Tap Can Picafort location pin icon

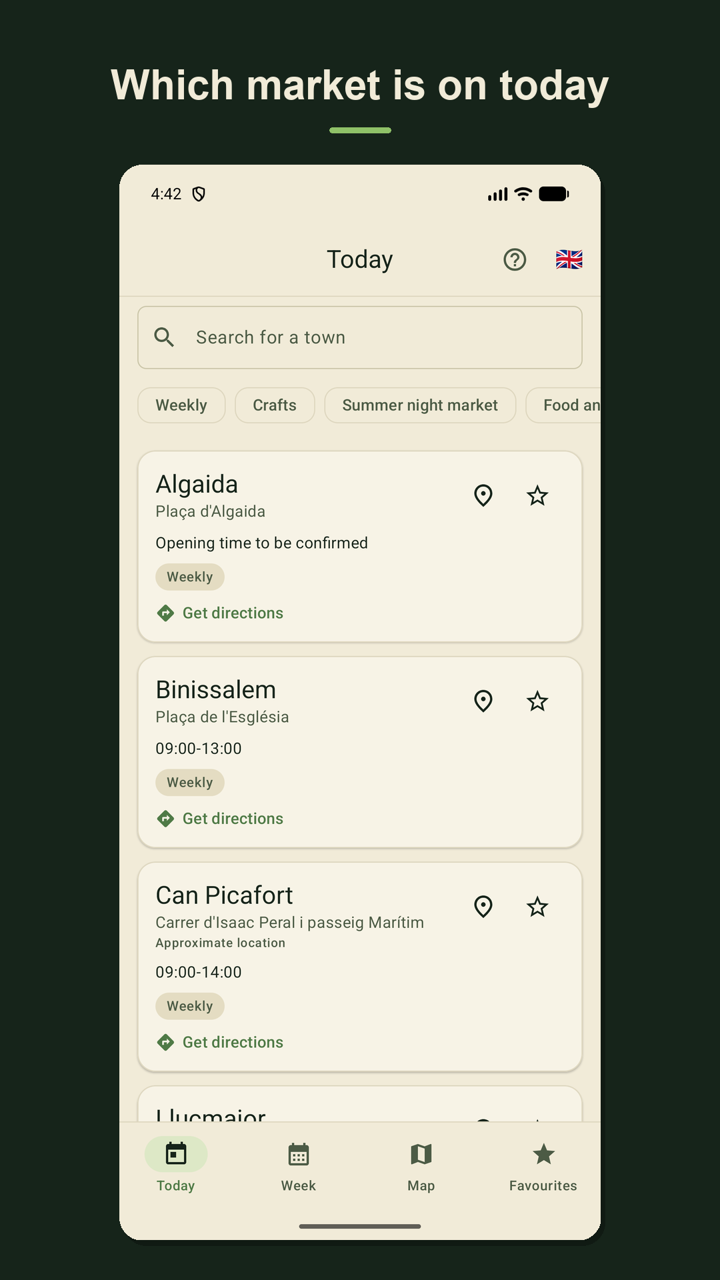point(483,906)
